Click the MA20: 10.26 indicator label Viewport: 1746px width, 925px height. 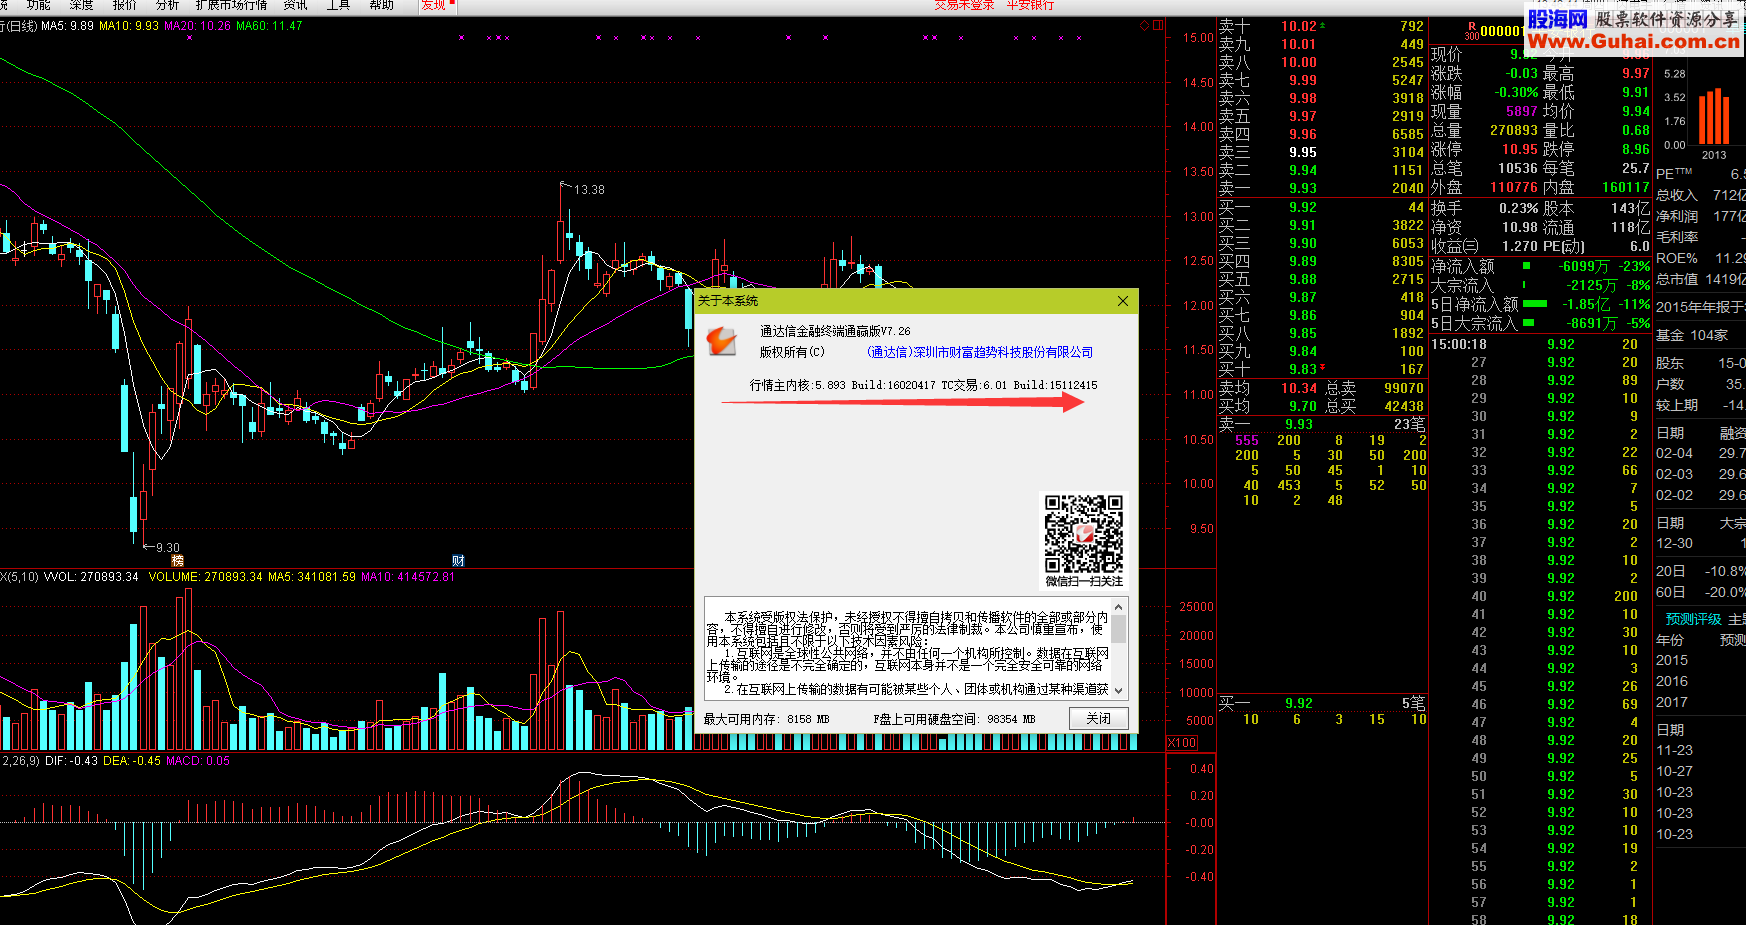(197, 26)
